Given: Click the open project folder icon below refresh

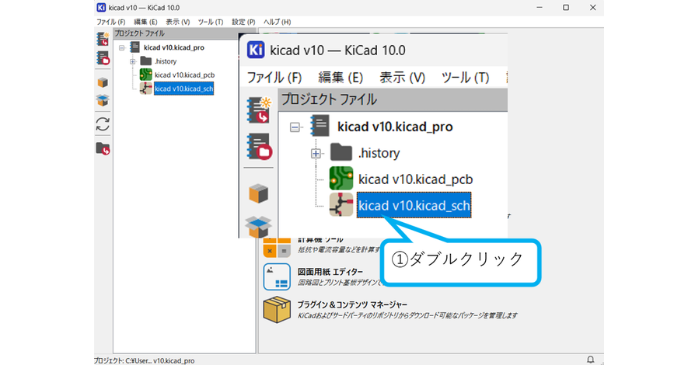Looking at the screenshot, I should point(103,148).
